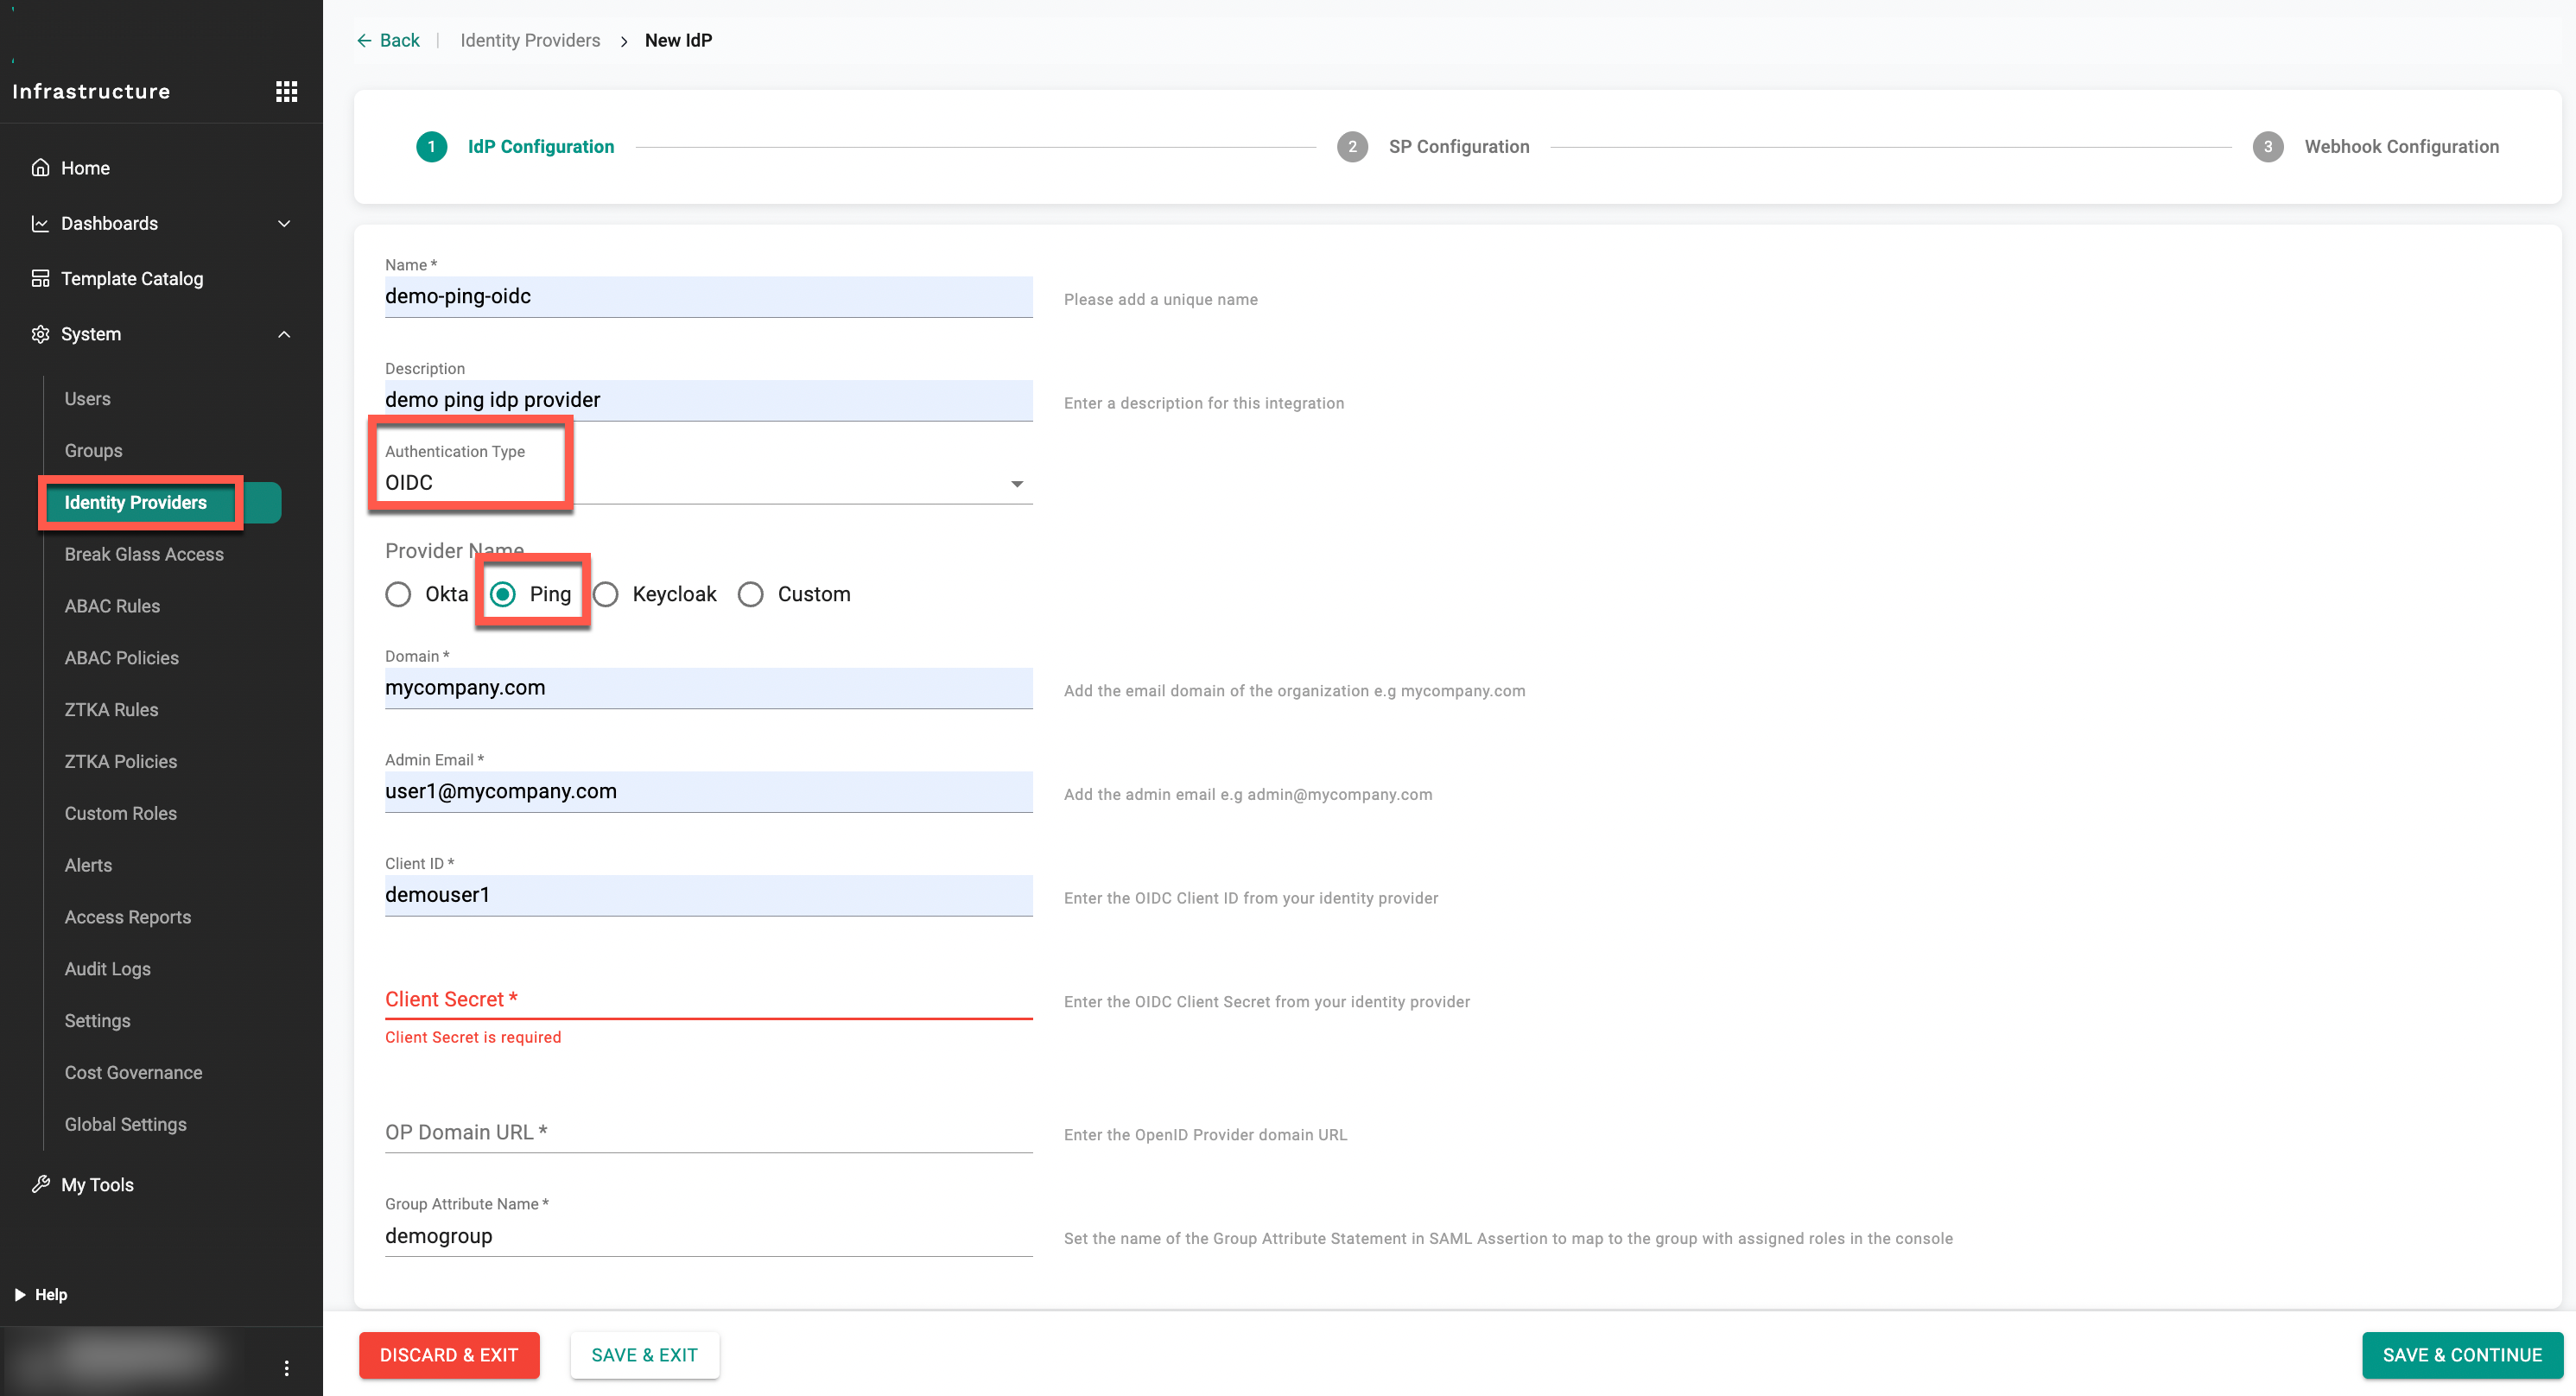Click the Home house icon
The image size is (2576, 1396).
point(40,168)
